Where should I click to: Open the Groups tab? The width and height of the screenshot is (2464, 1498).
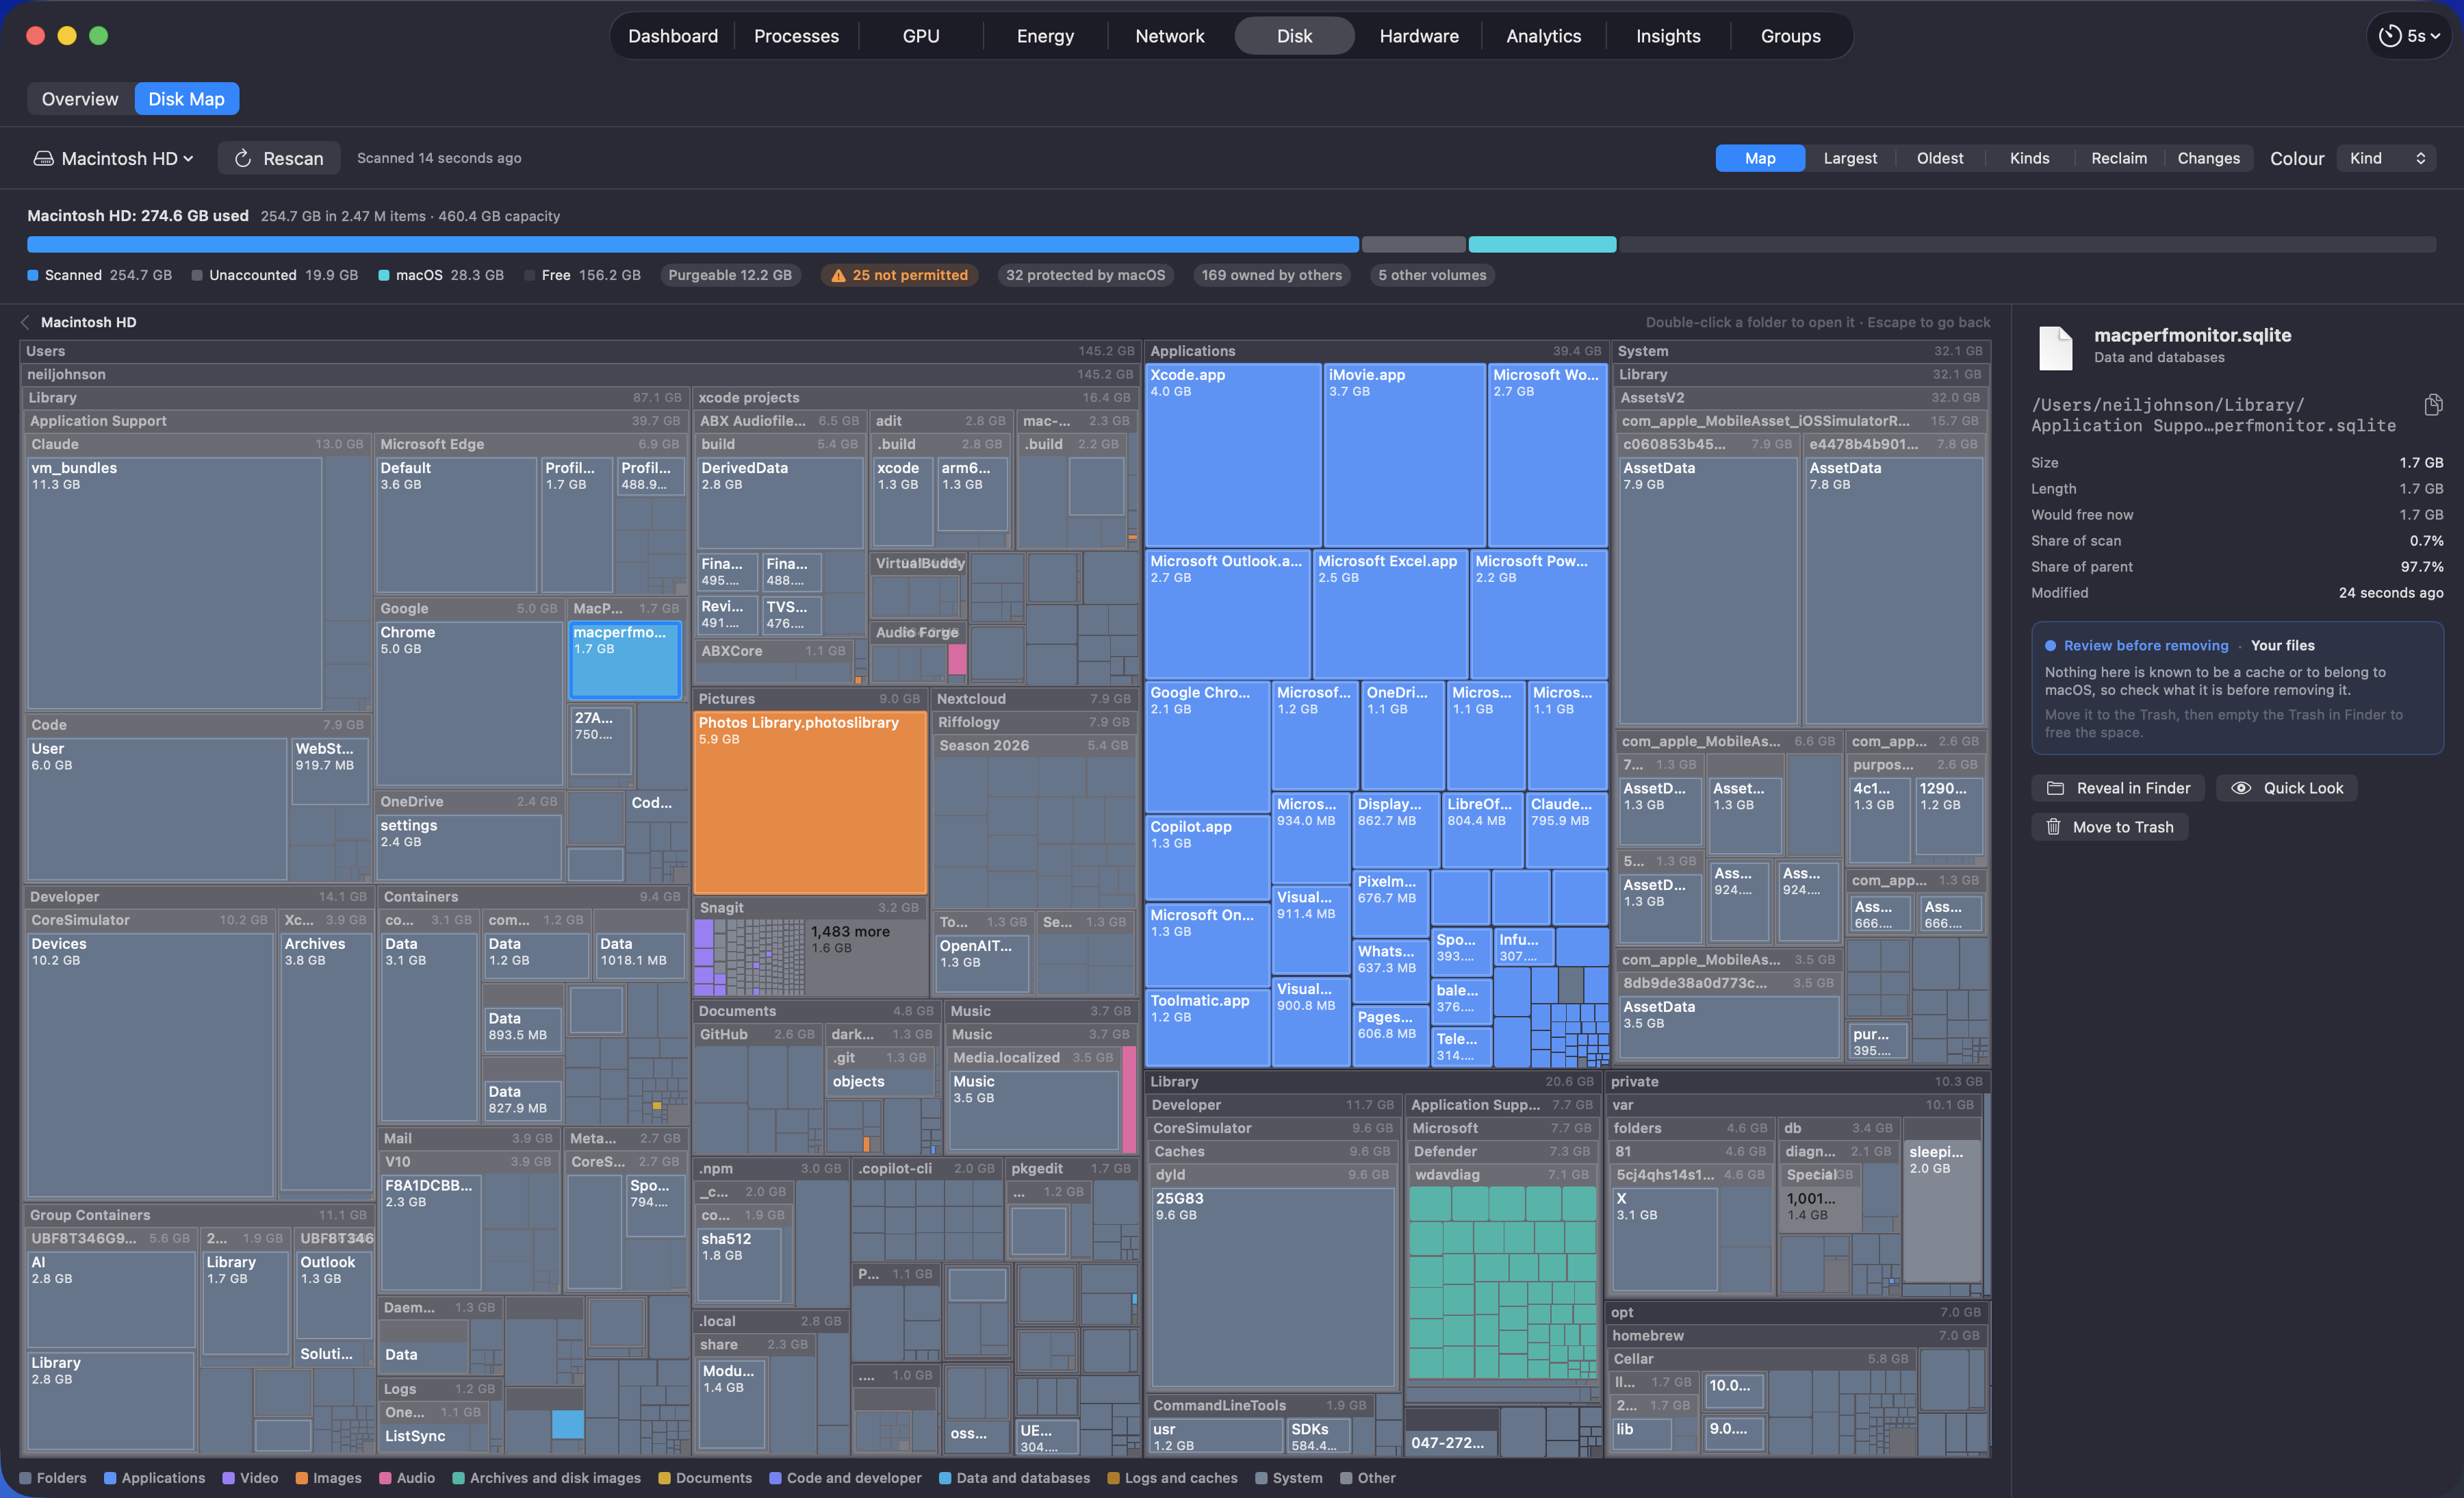1790,36
